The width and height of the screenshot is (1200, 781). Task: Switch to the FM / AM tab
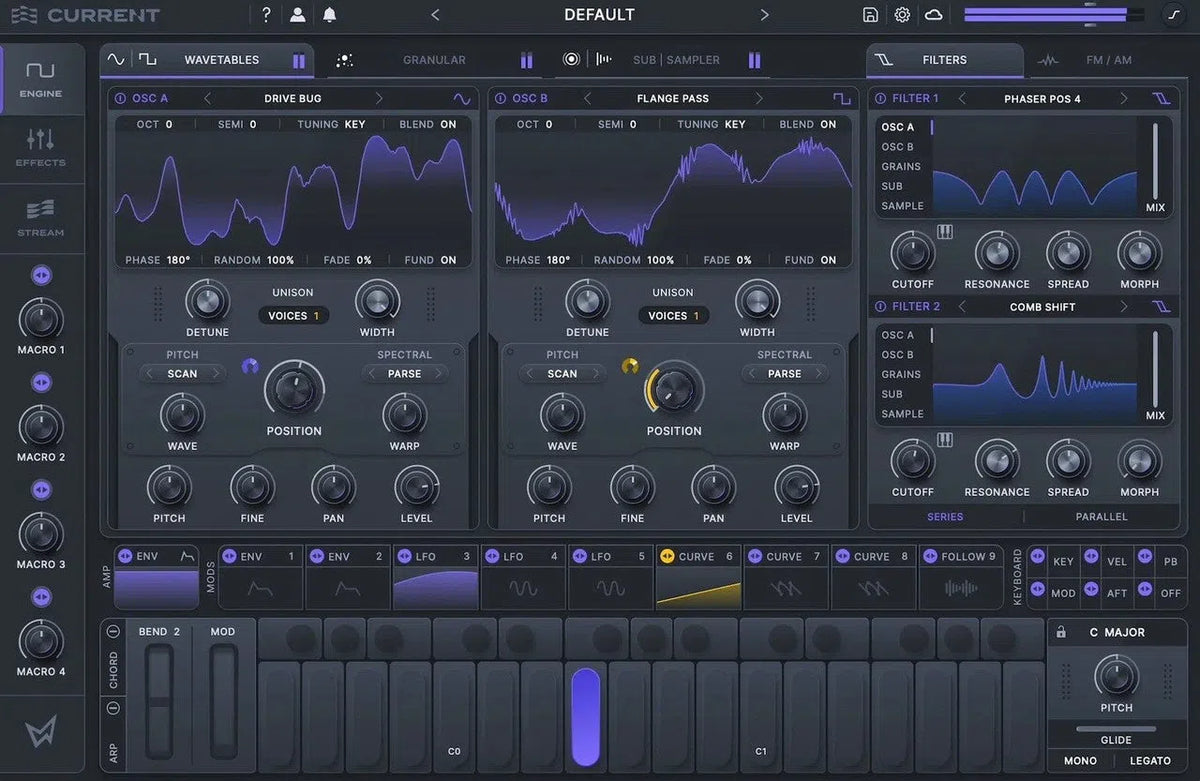point(1107,59)
